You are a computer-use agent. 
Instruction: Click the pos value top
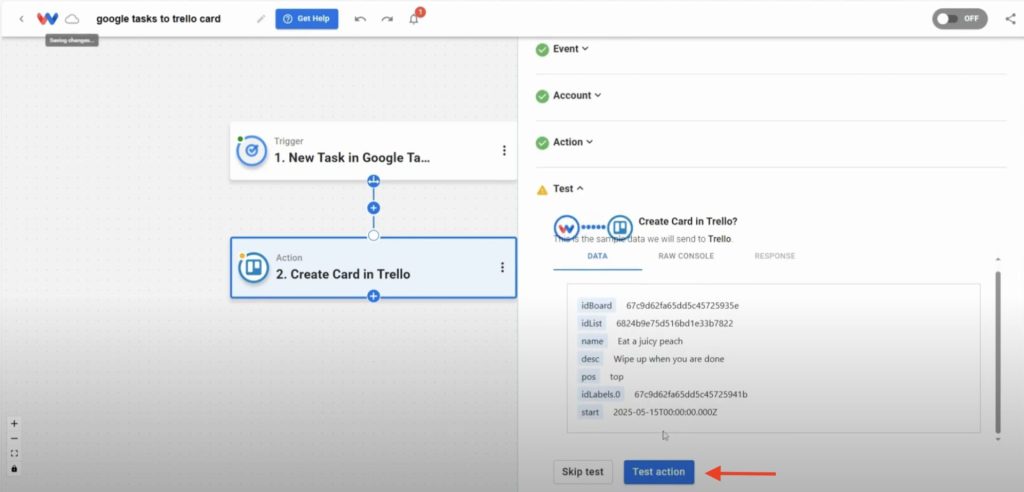coord(616,377)
